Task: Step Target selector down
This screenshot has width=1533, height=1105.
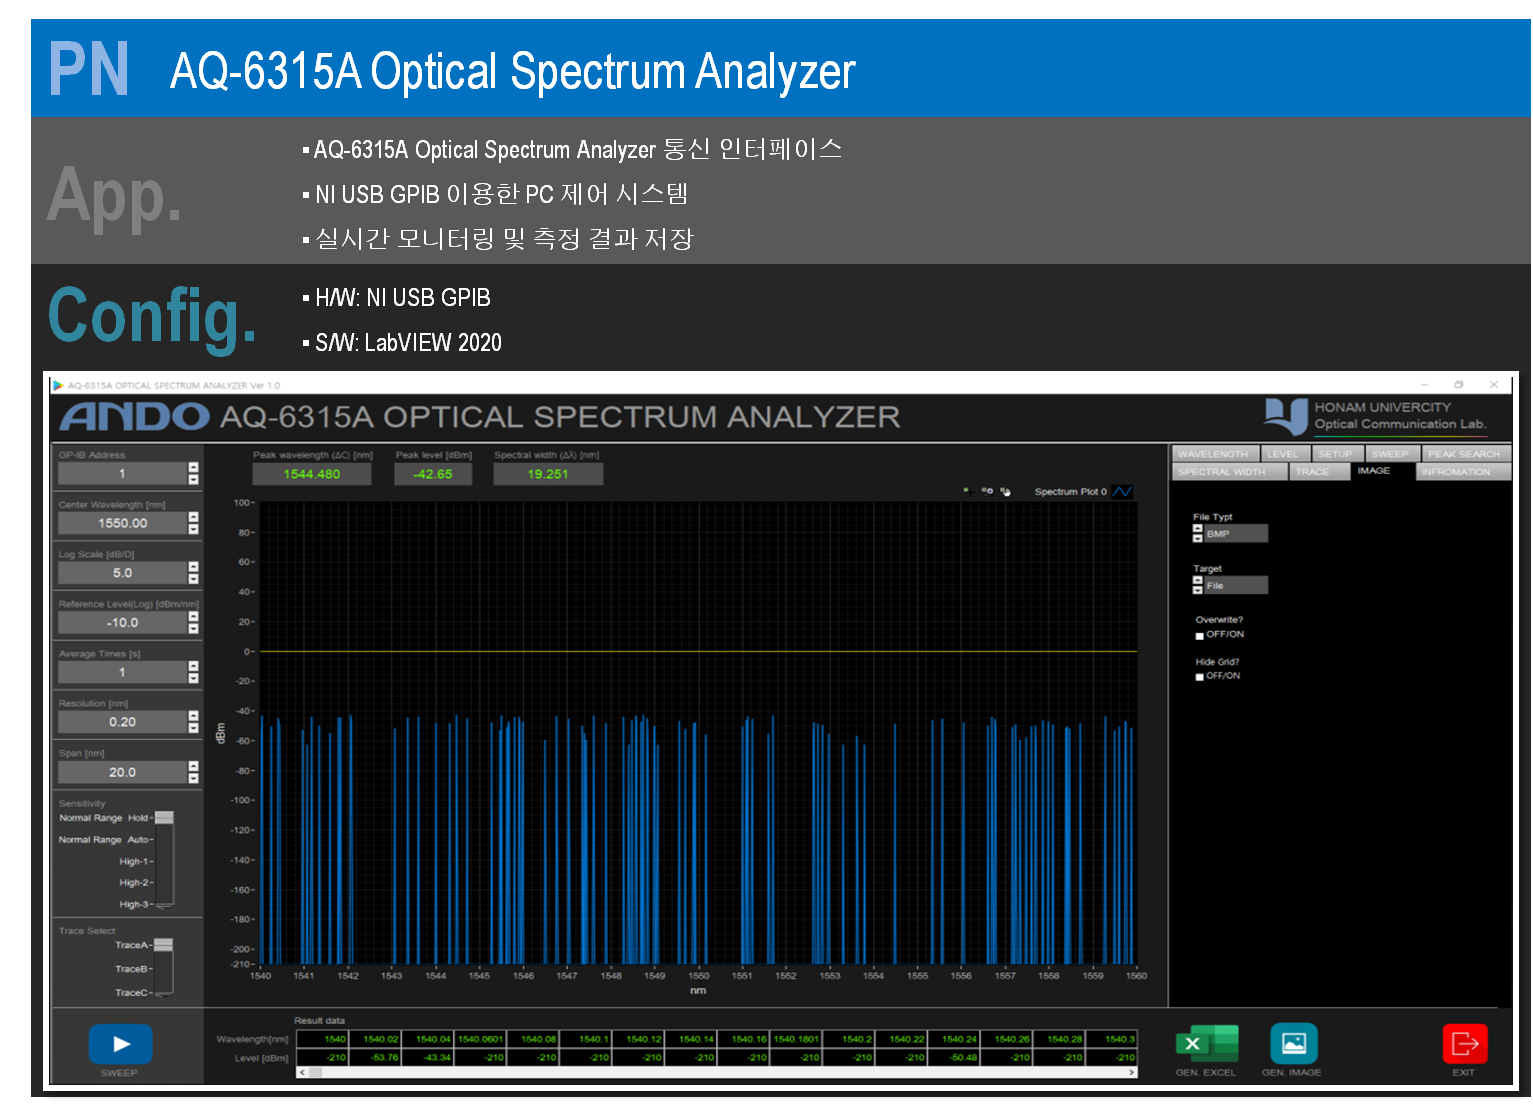Action: click(1198, 590)
